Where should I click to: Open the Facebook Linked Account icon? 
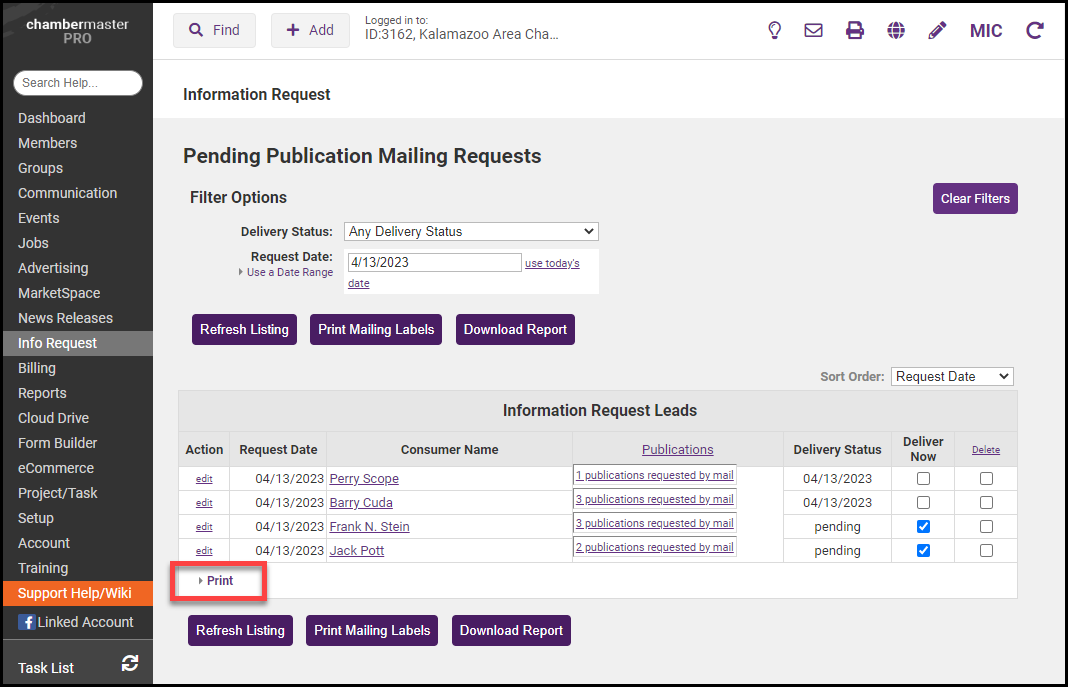(26, 622)
